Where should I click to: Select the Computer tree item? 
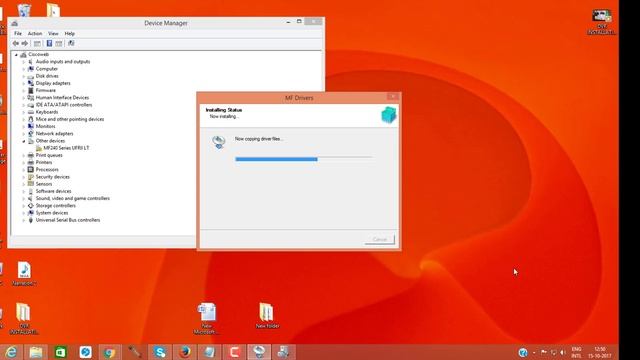[47, 69]
